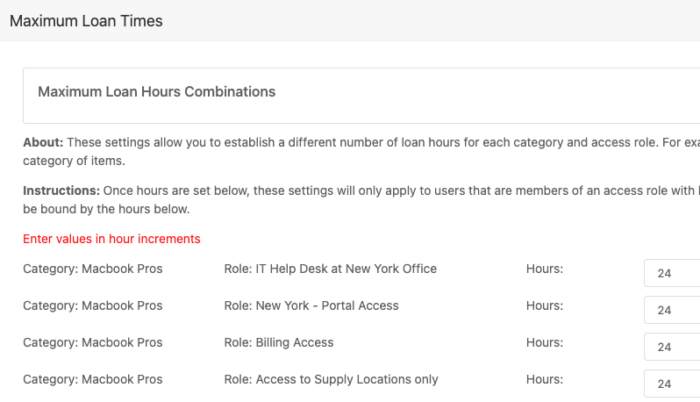The image size is (700, 402).
Task: Click the bold About label
Action: (x=43, y=142)
